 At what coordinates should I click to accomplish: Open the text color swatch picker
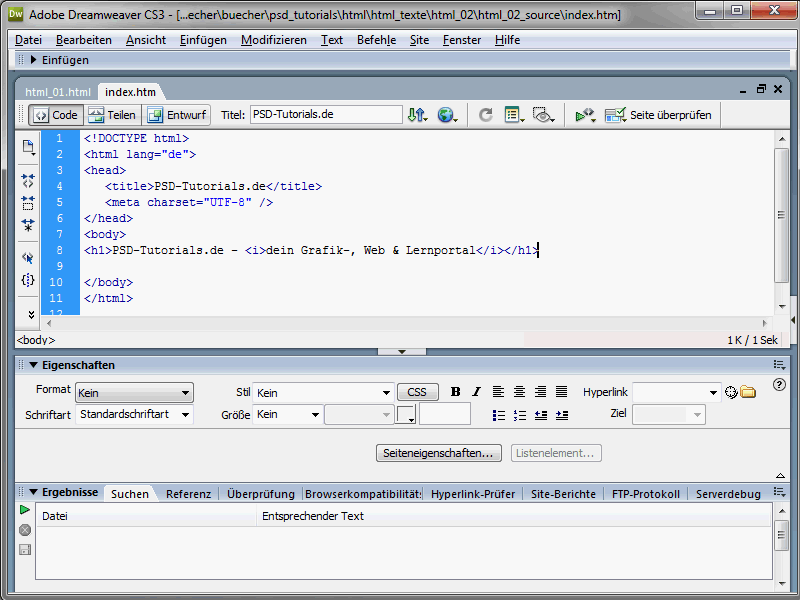pyautogui.click(x=406, y=414)
